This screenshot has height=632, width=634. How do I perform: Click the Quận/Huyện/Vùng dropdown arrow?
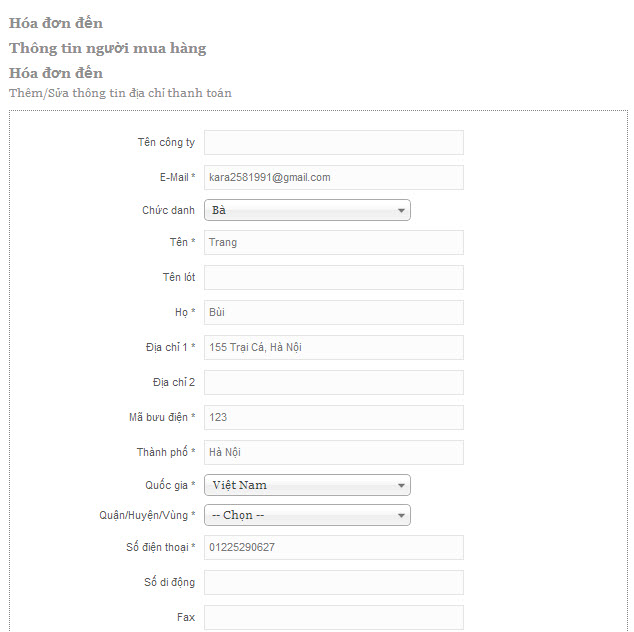click(x=401, y=515)
